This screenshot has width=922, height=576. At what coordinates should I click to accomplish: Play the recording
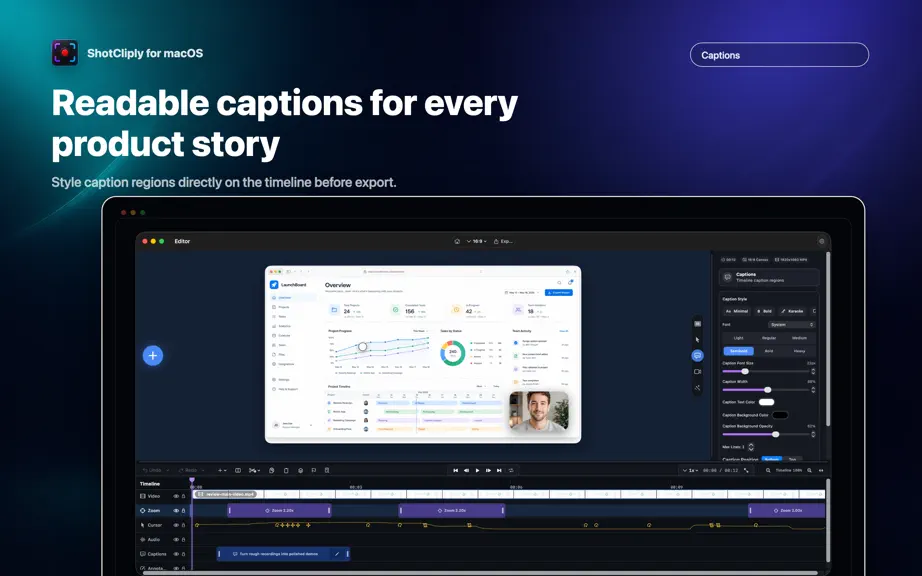pos(477,470)
